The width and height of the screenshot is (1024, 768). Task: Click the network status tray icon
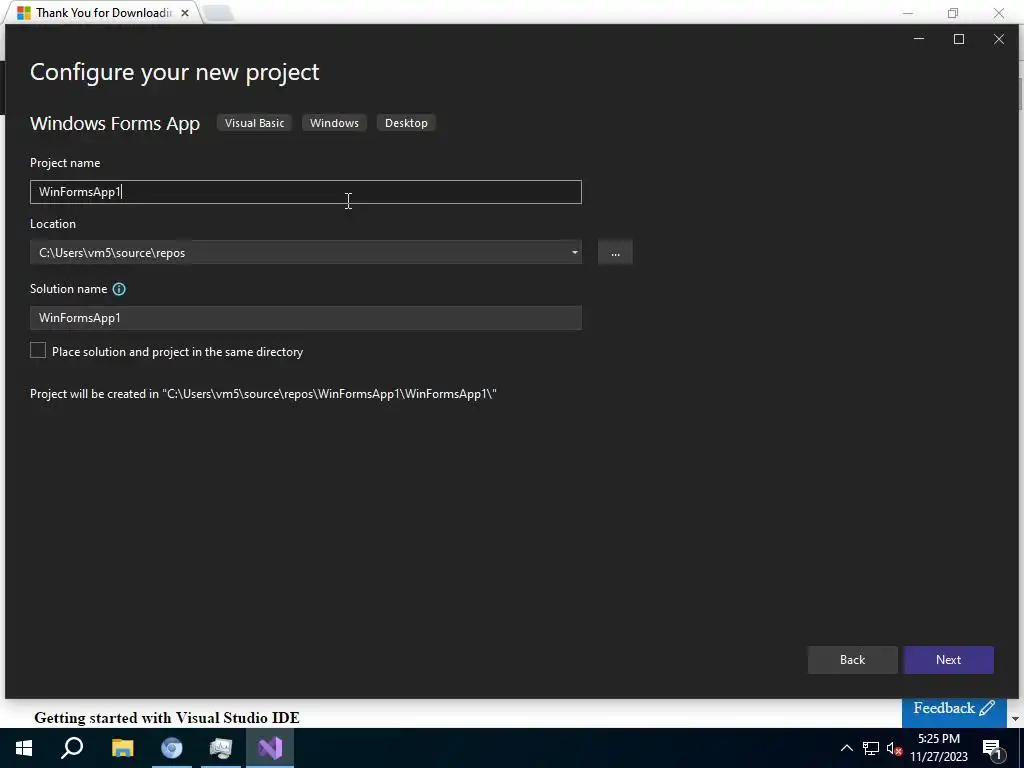point(871,748)
